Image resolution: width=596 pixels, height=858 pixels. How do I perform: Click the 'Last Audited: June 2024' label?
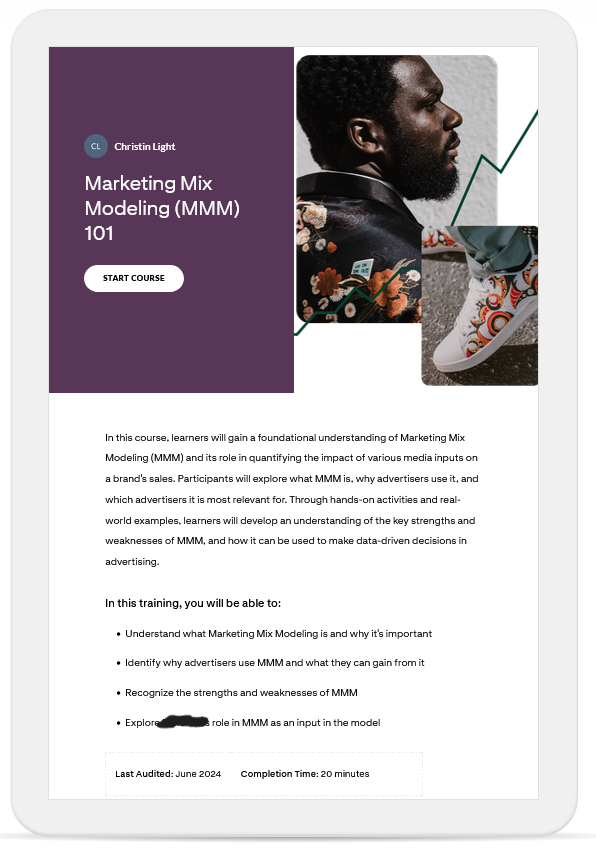(168, 774)
